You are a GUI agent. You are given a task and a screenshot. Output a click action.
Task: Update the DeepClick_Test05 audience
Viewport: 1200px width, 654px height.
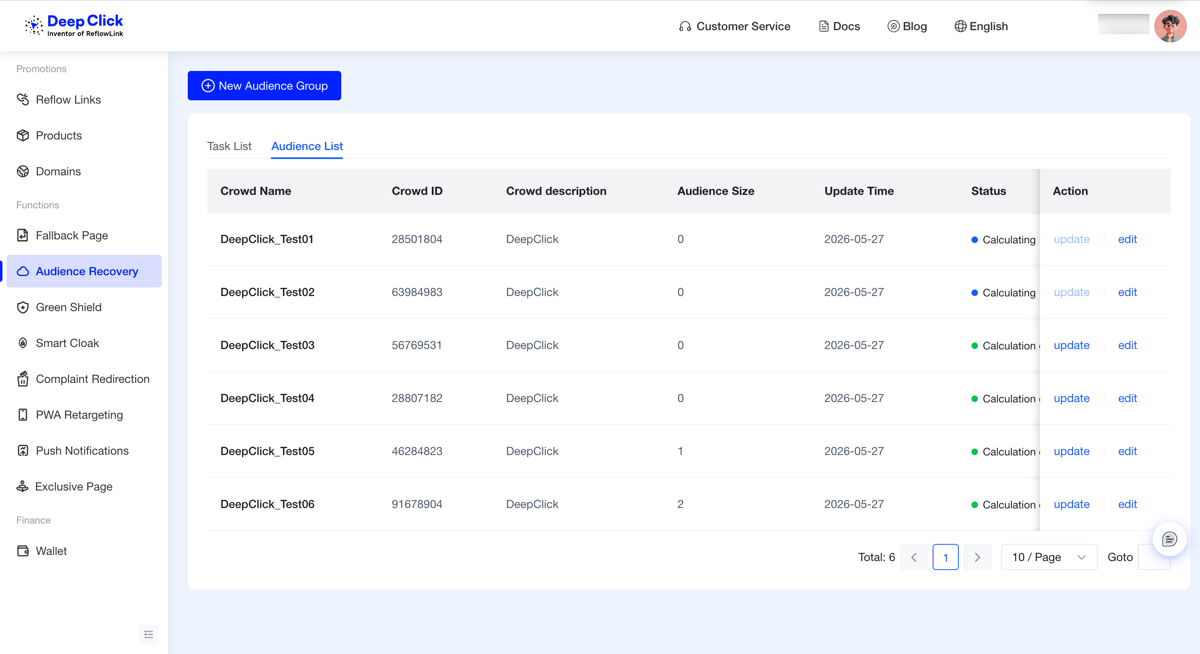(1071, 451)
